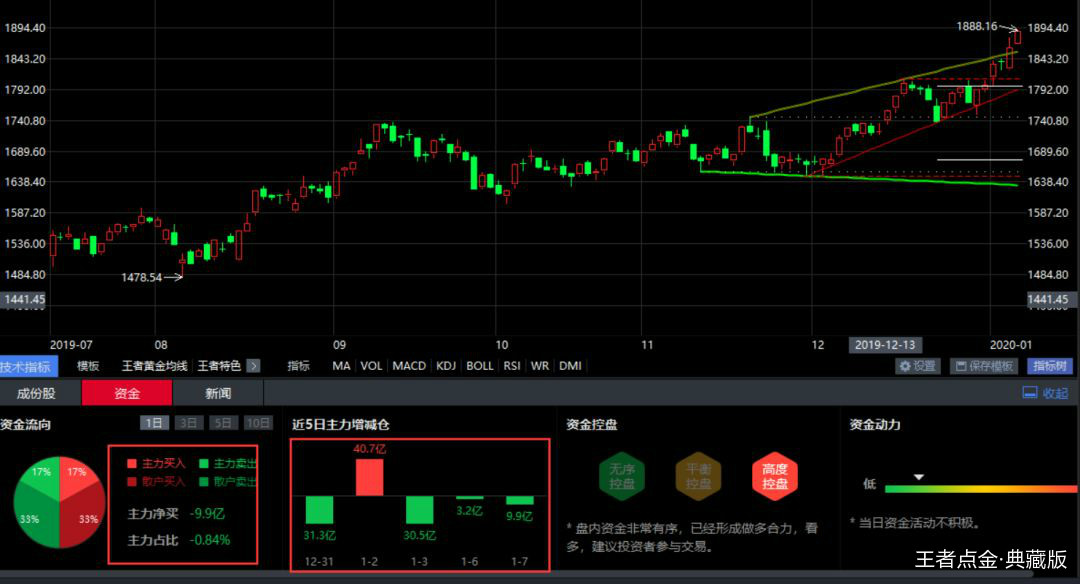Click the 主力占比 -0.84% value
Screen dimensions: 1080x584
pyautogui.click(x=210, y=540)
